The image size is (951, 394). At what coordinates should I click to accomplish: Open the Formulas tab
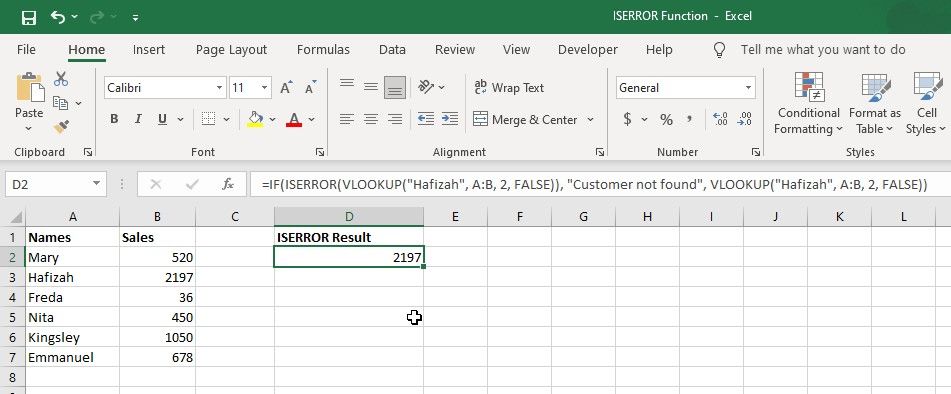click(x=323, y=50)
